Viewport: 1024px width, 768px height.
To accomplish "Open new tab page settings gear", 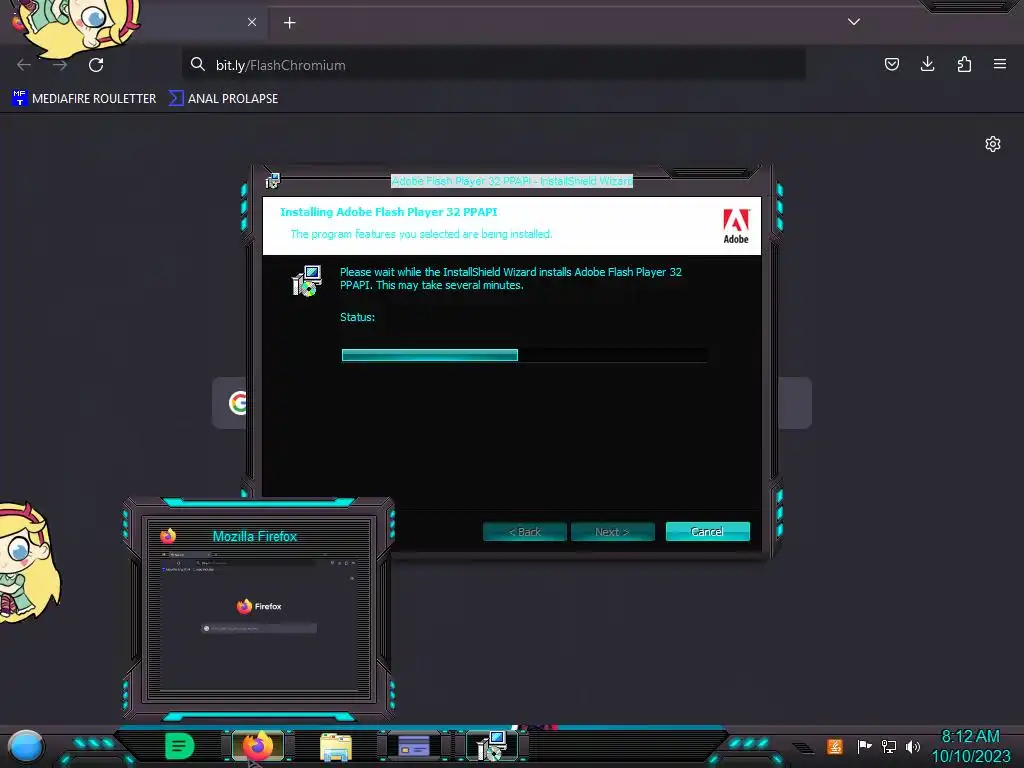I will [993, 144].
